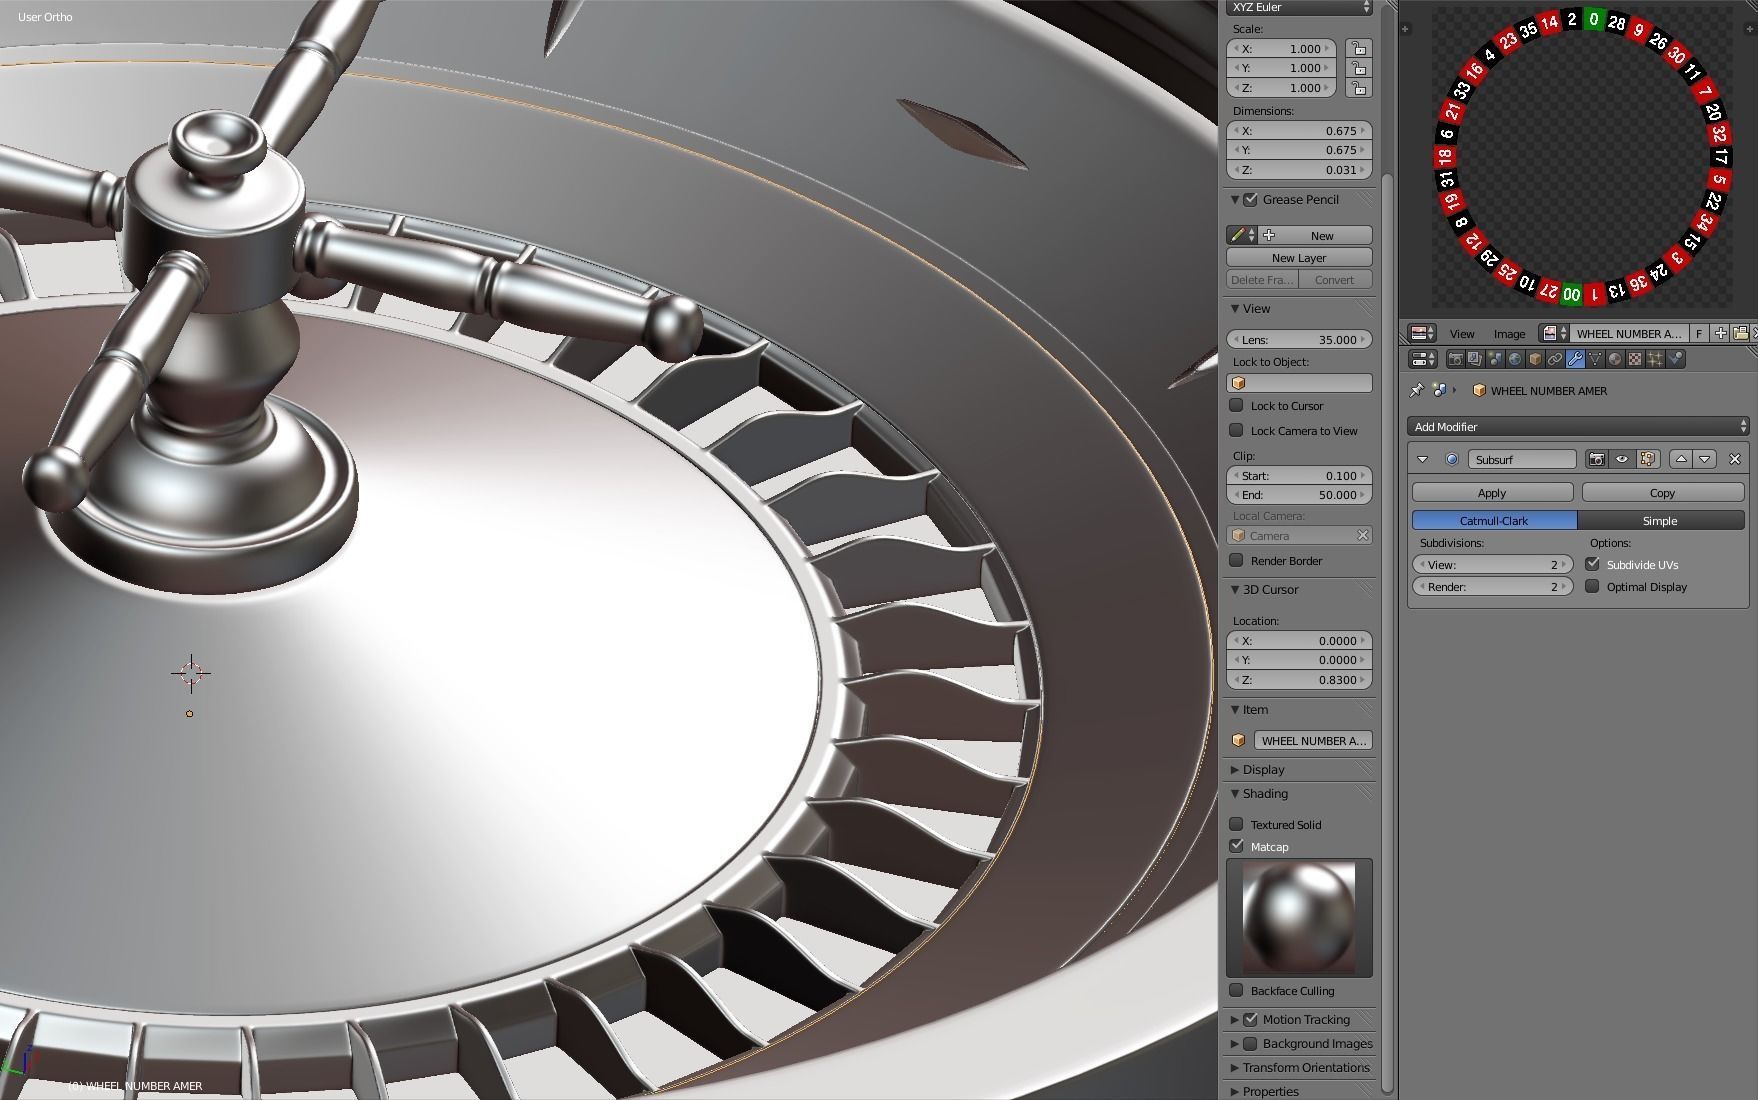Expand the Transform Orientations panel
The width and height of the screenshot is (1758, 1100).
tap(1235, 1068)
